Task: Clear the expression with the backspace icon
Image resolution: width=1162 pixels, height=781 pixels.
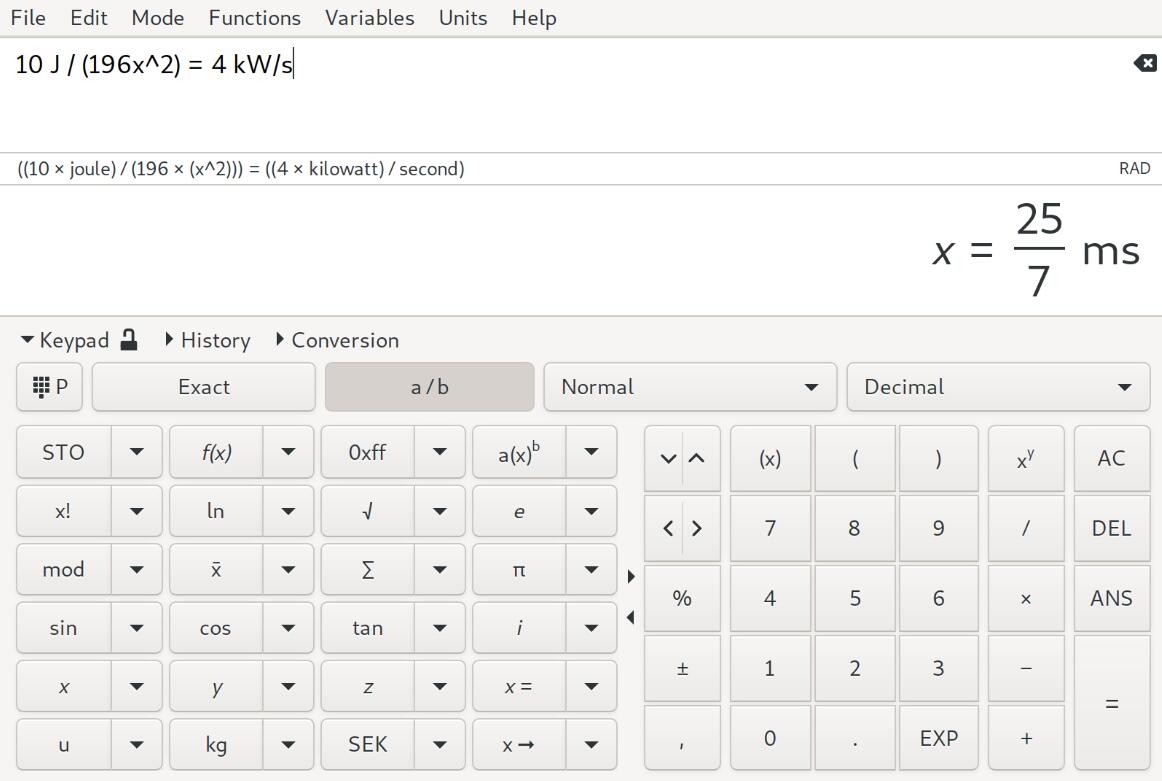Action: pyautogui.click(x=1145, y=64)
